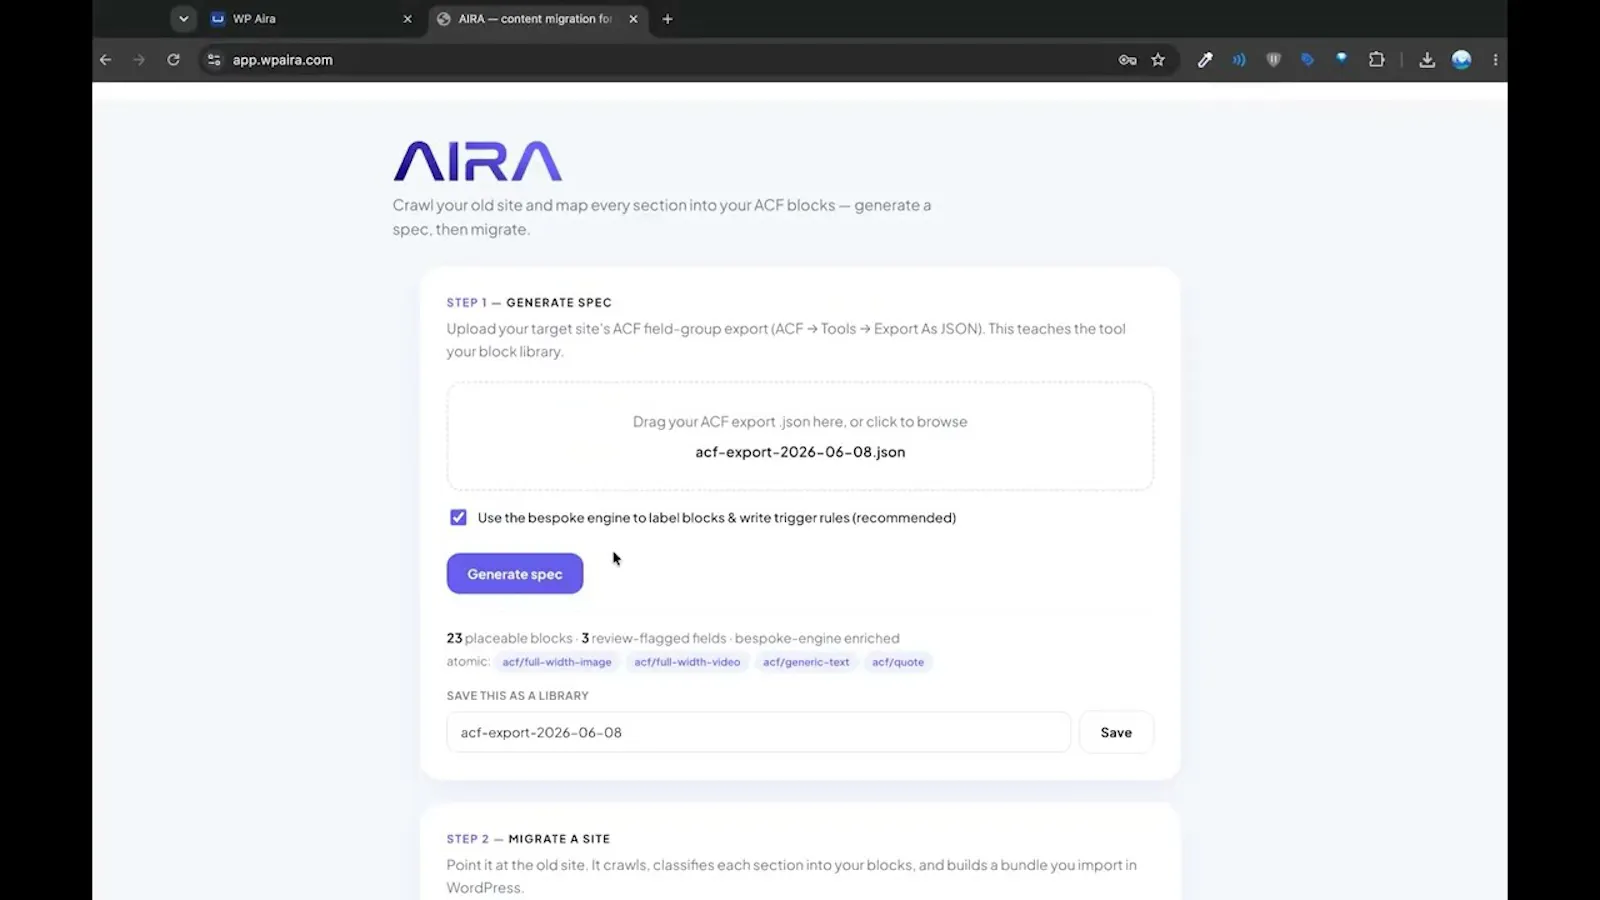The width and height of the screenshot is (1600, 900).
Task: Close the AIRA content migration tab
Action: (x=633, y=19)
